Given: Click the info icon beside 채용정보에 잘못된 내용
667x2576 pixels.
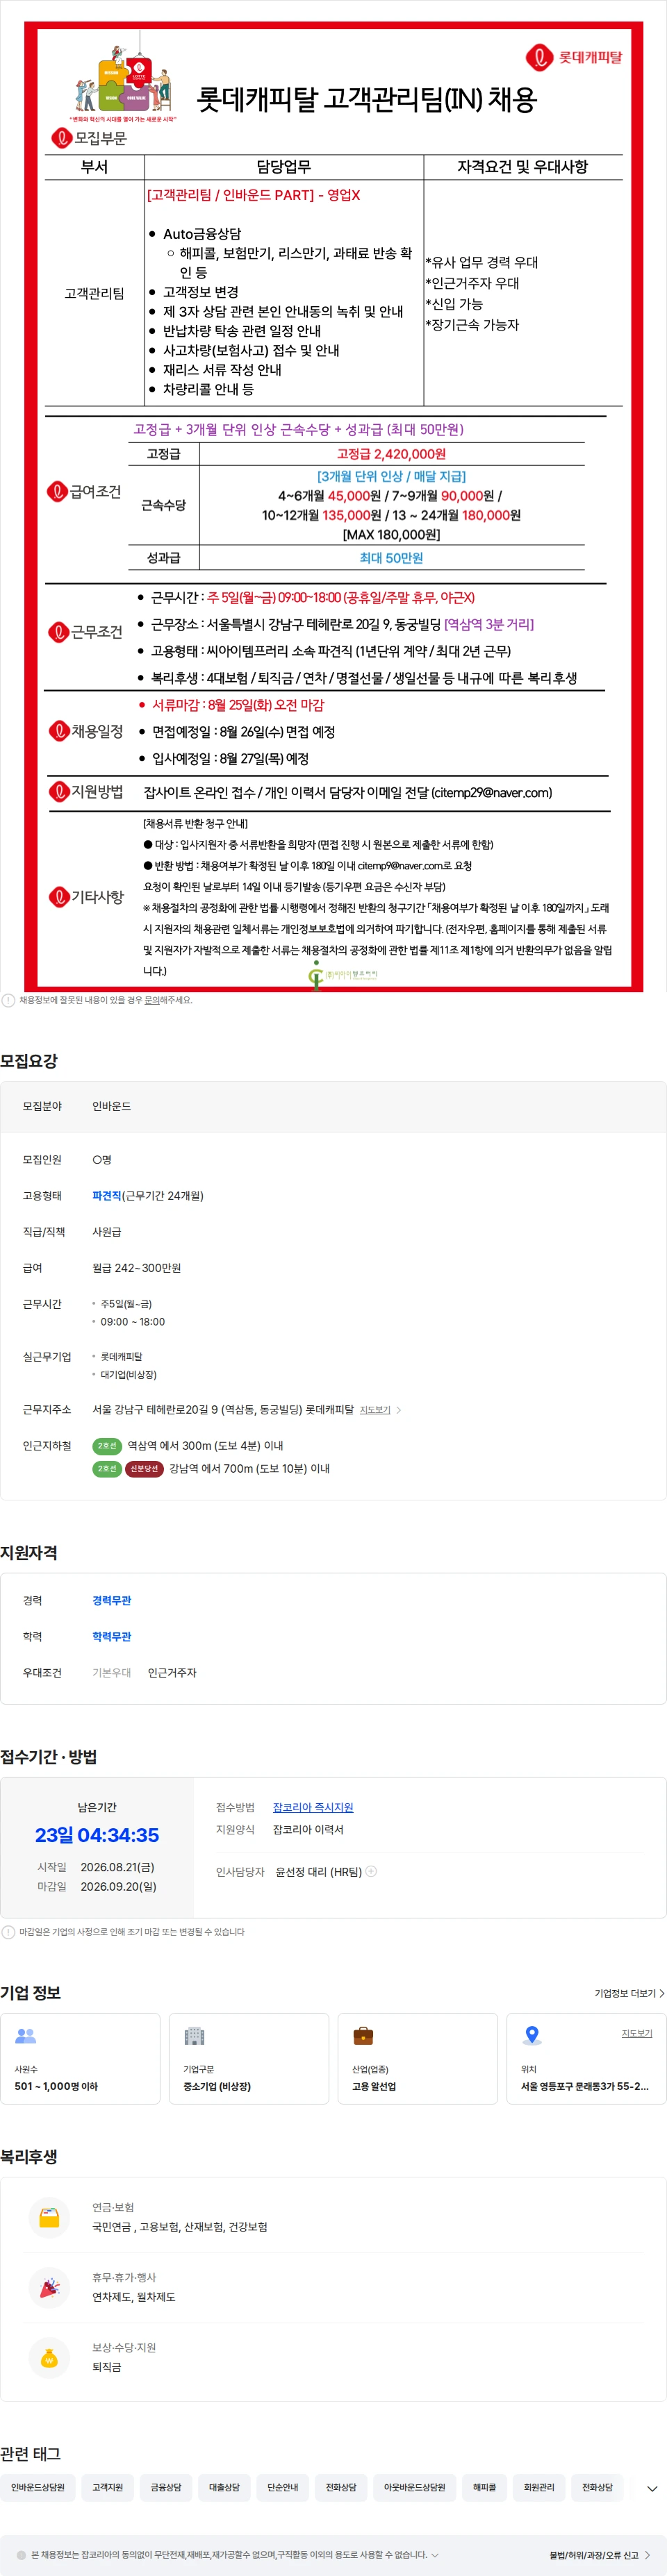Looking at the screenshot, I should [x=8, y=1000].
